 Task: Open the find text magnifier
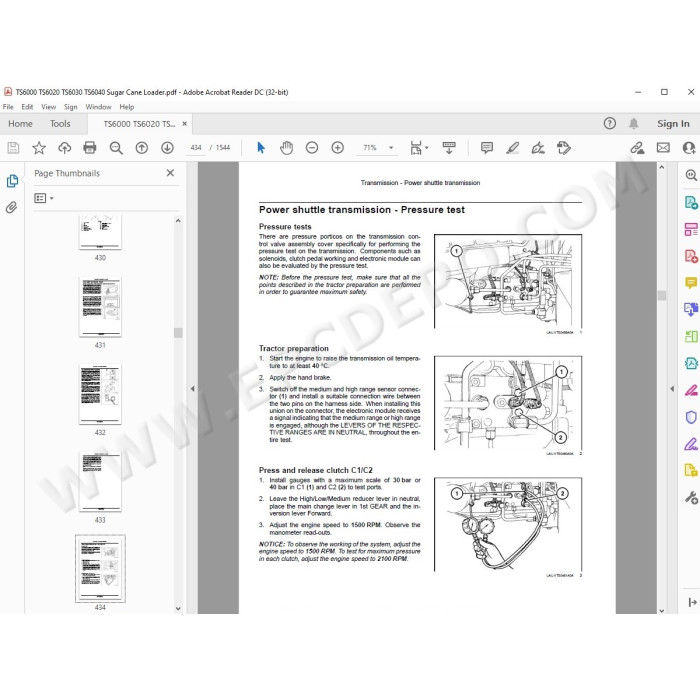click(x=116, y=148)
